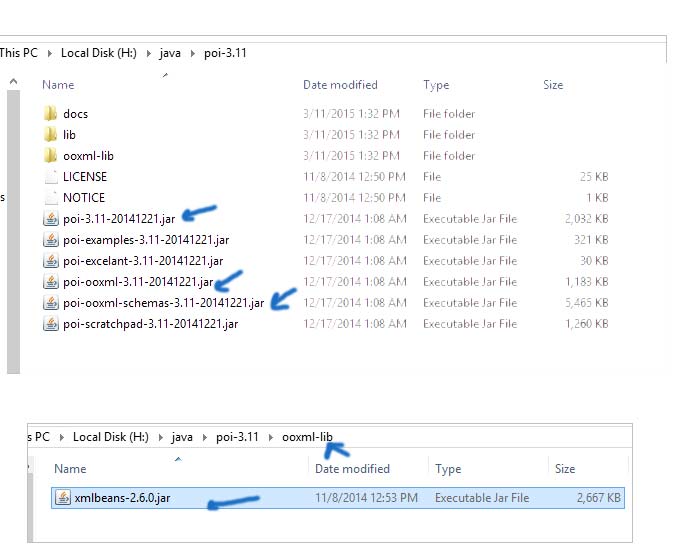Open the ooxml-lib folder icon
This screenshot has width=673, height=555.
(51, 156)
